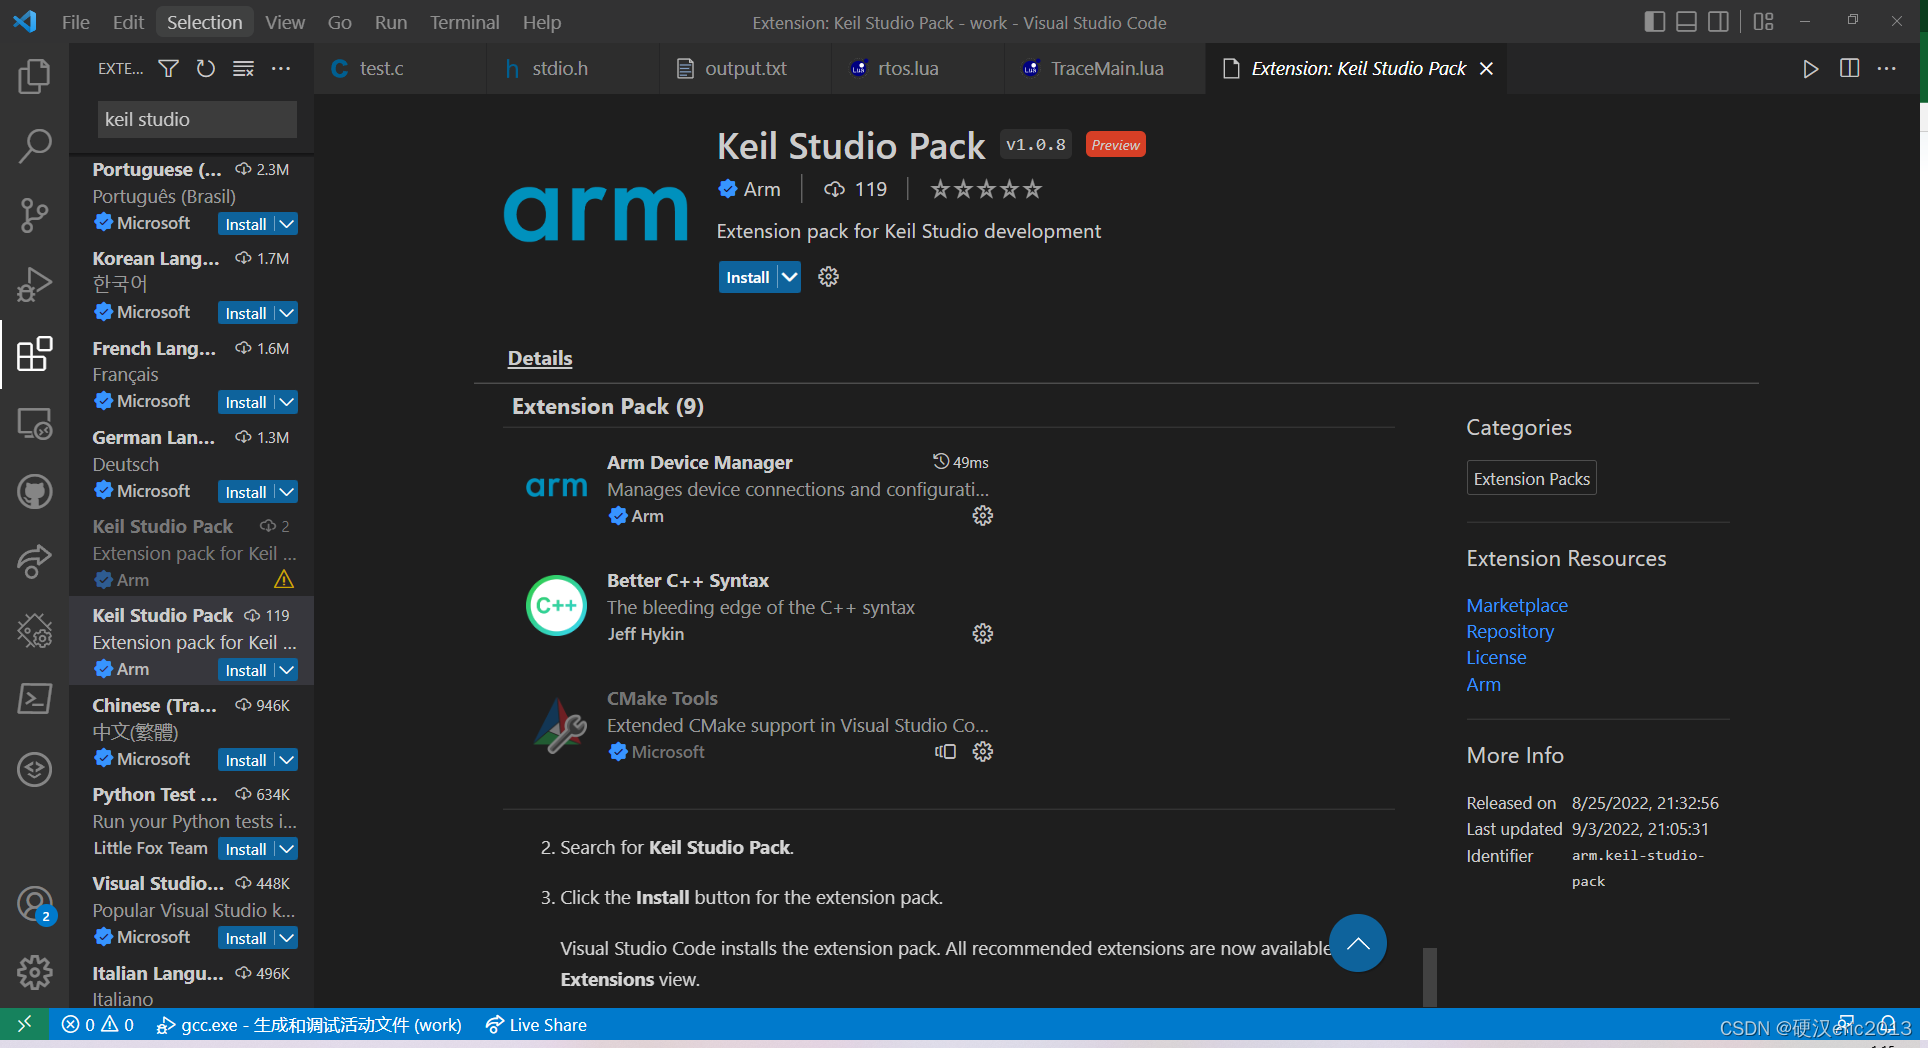This screenshot has width=1928, height=1048.
Task: Open Accounts menu with badge 2
Action: [x=34, y=905]
